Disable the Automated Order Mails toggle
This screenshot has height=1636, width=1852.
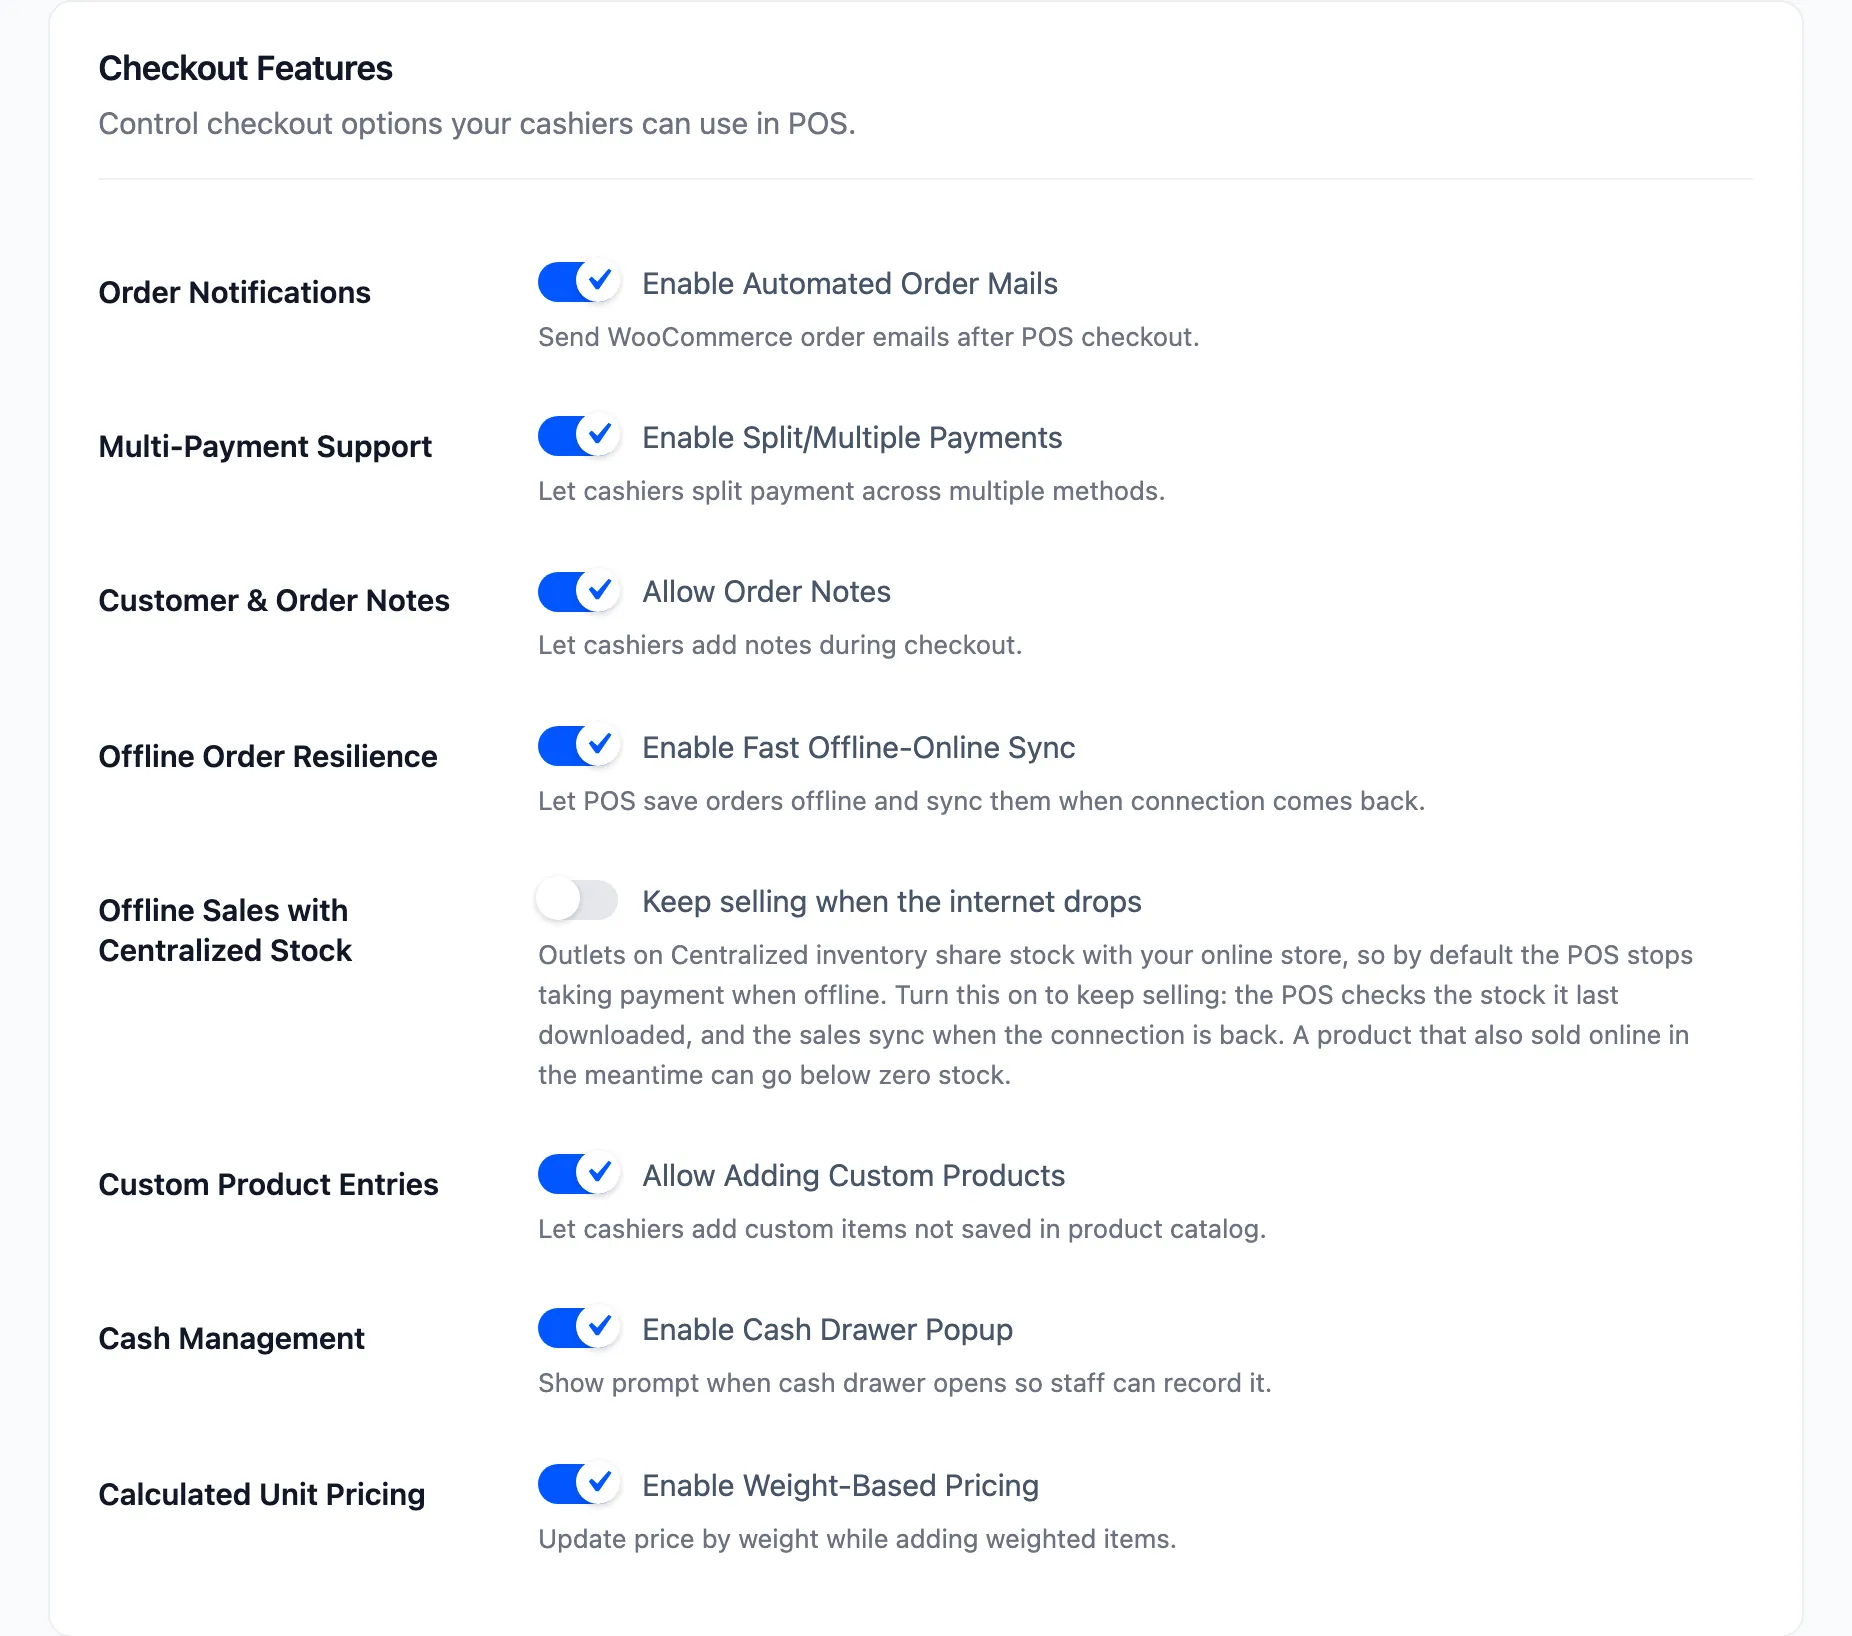click(x=578, y=282)
